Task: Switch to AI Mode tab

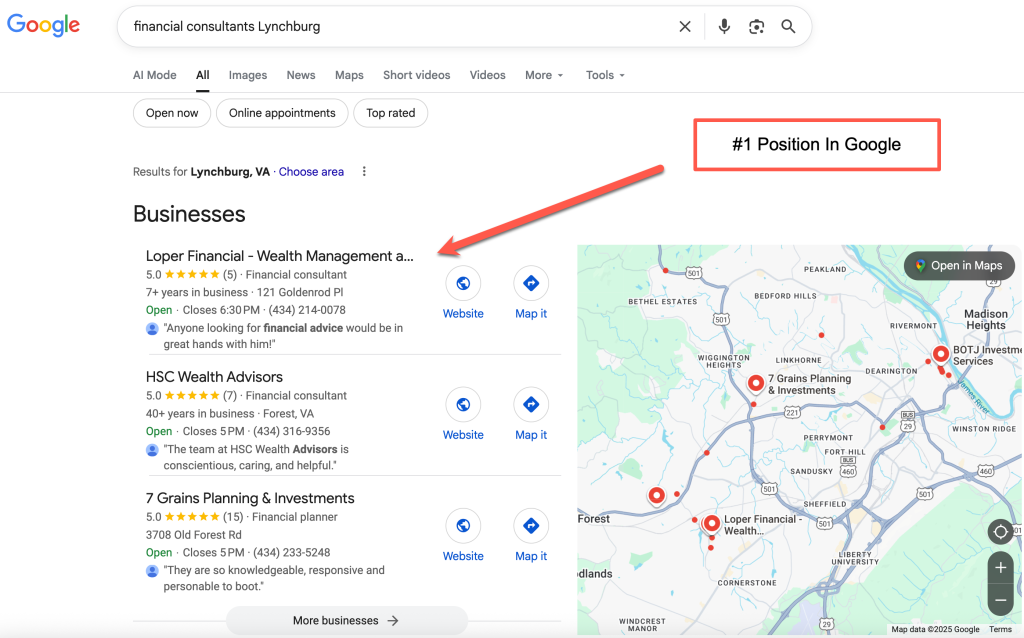Action: pyautogui.click(x=155, y=75)
